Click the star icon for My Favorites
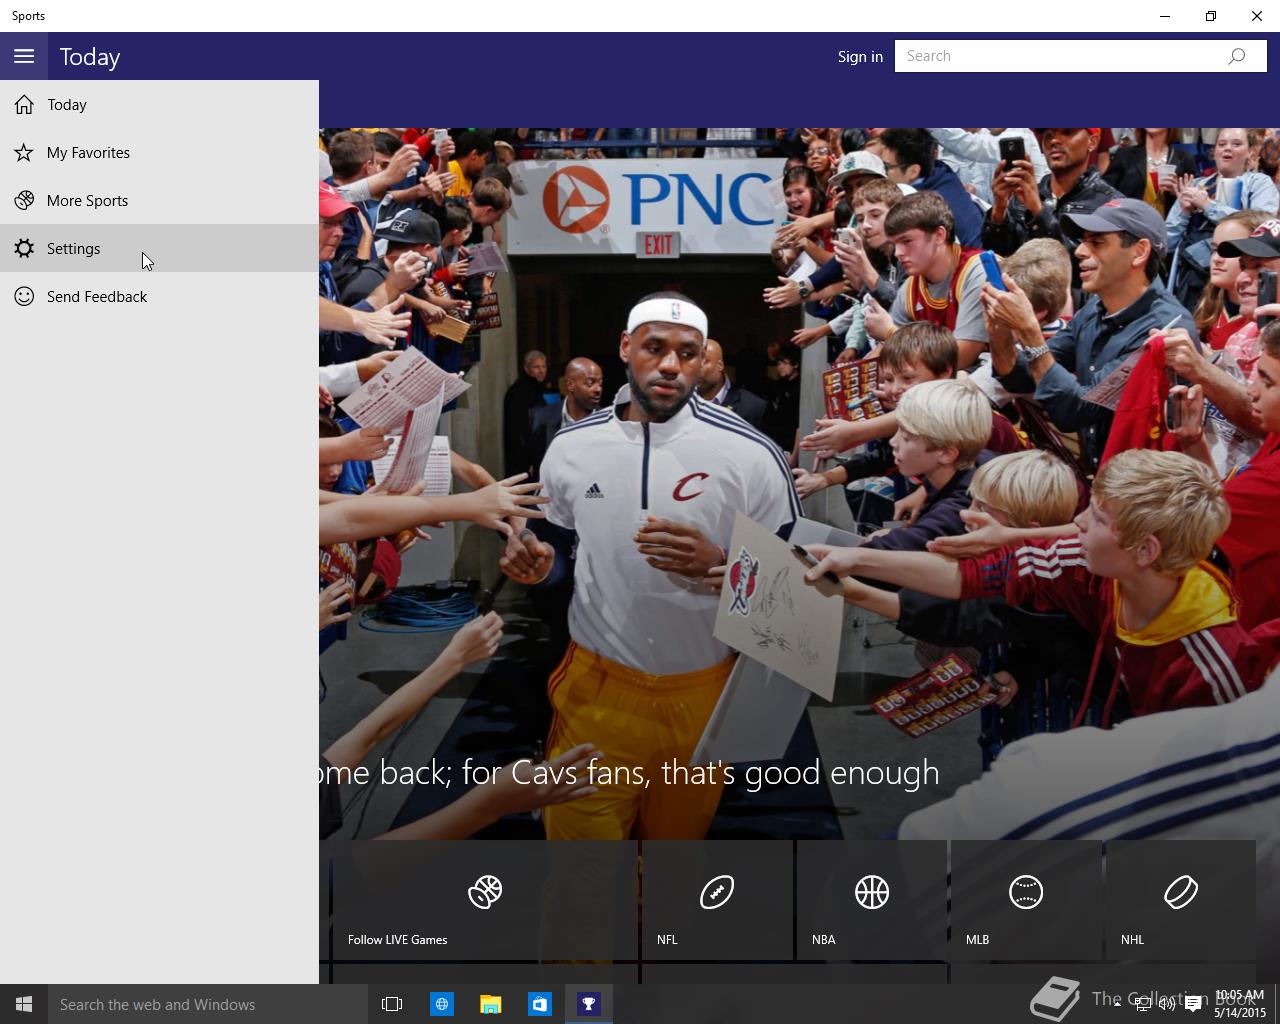1280x1024 pixels. (x=24, y=152)
